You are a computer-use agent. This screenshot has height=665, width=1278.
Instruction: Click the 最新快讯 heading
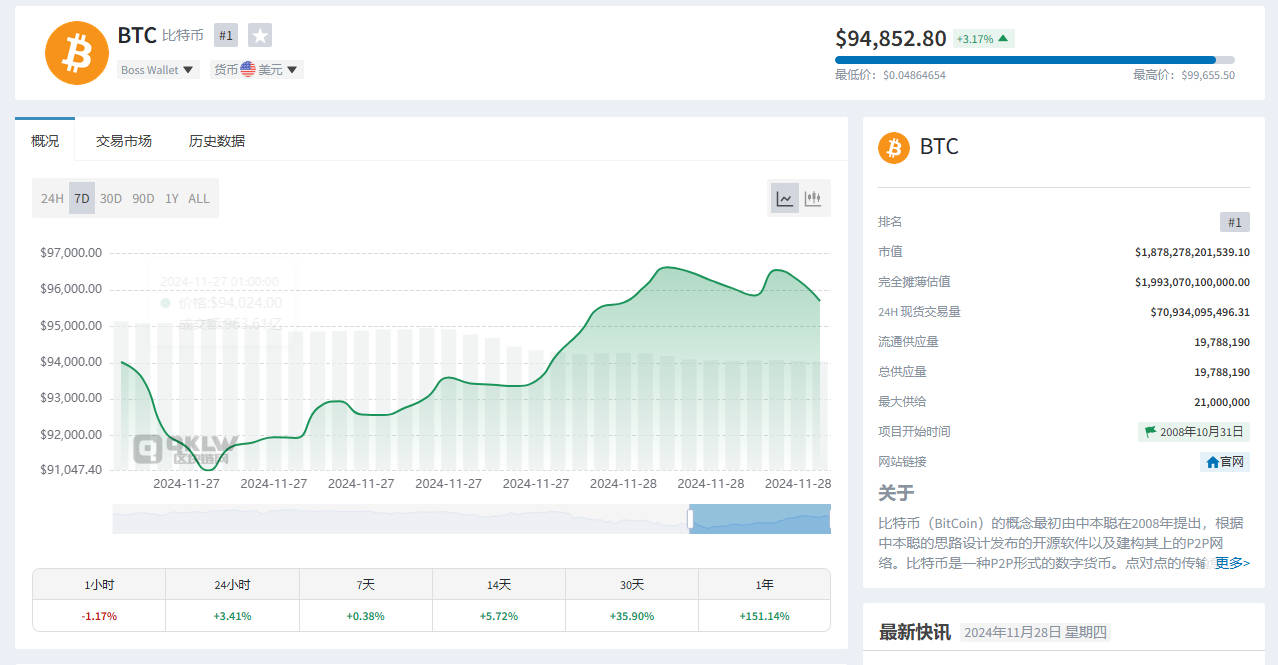(x=915, y=632)
